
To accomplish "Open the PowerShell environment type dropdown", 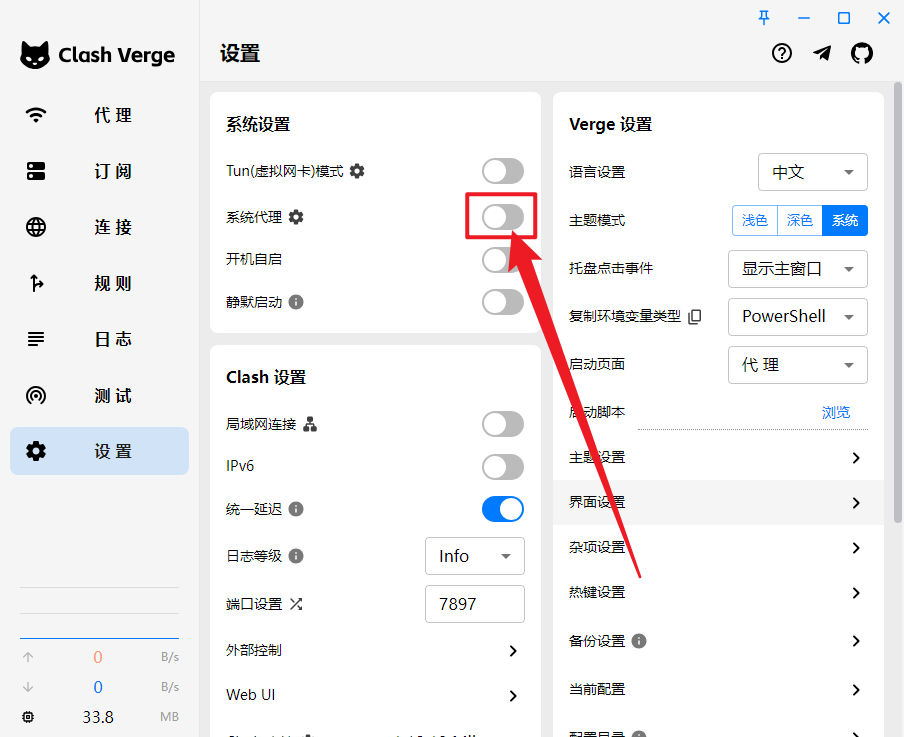I will 798,317.
